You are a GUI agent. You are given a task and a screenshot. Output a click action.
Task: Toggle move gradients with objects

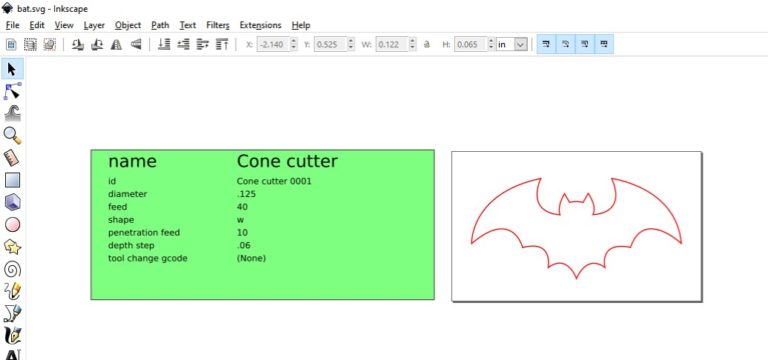(585, 45)
